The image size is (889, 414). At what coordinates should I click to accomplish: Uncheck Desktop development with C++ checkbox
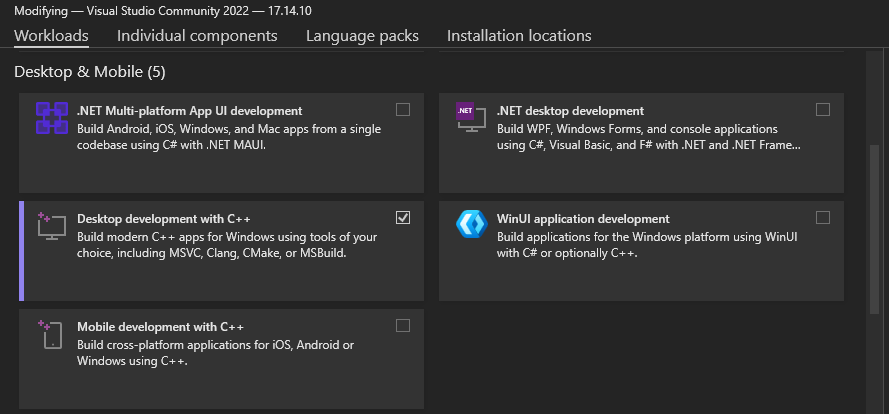403,217
